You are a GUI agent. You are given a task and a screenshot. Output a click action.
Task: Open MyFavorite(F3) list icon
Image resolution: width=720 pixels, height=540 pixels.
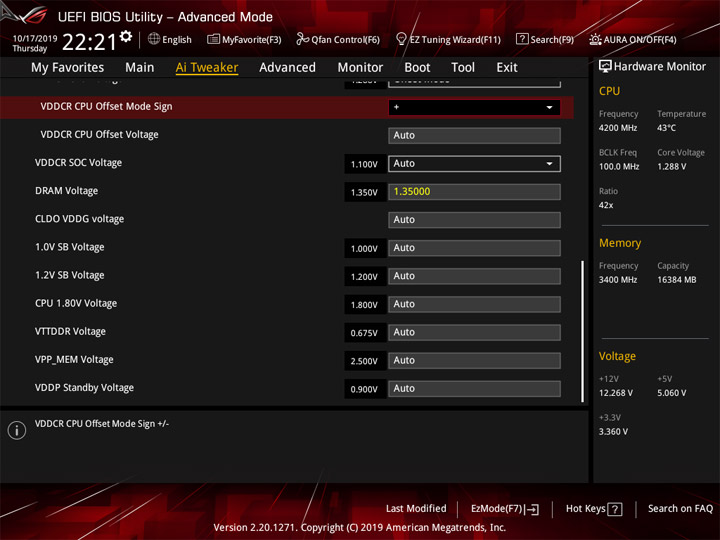click(213, 39)
